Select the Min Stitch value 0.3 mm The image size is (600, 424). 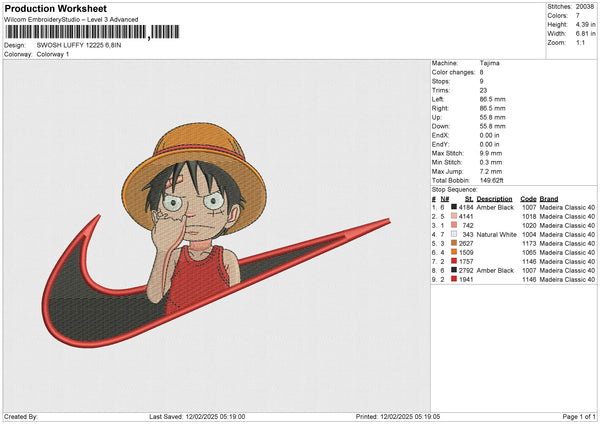tap(491, 162)
